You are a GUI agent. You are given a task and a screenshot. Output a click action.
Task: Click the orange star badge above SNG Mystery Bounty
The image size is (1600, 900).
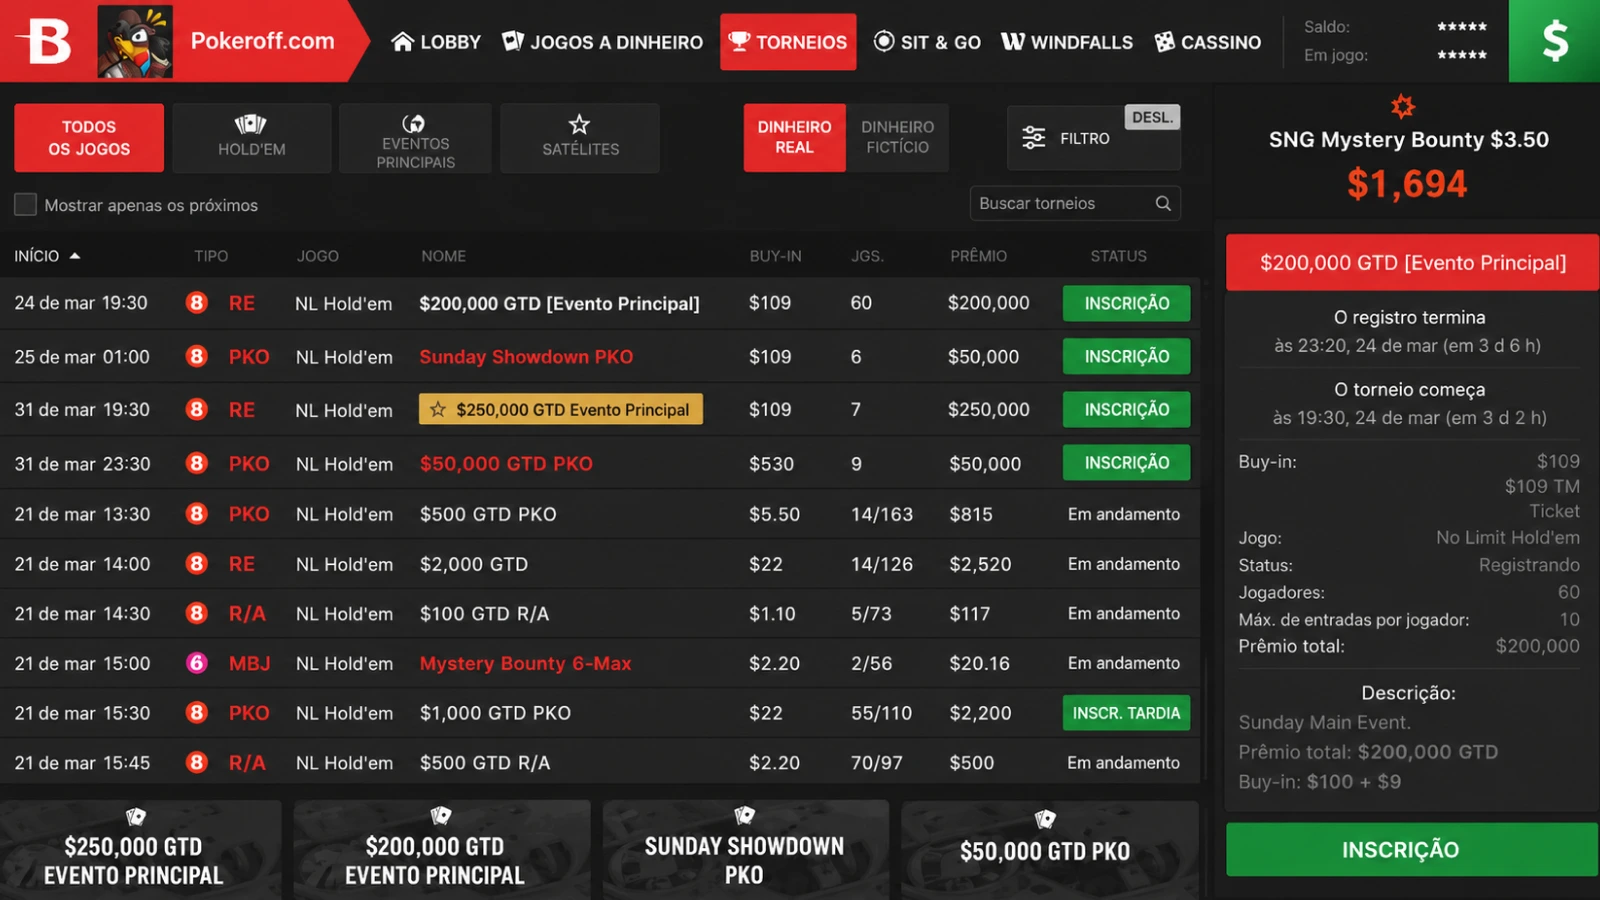[1403, 106]
